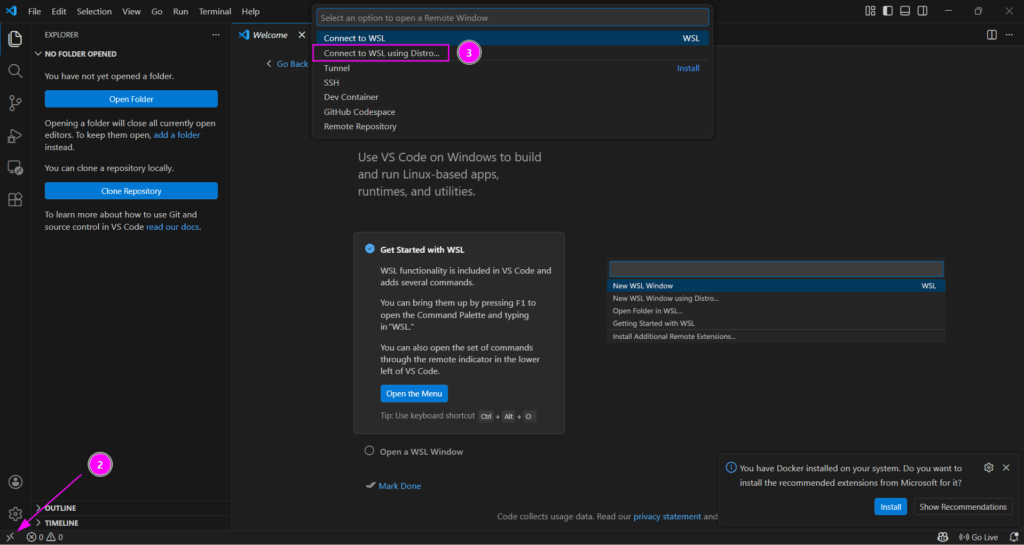The height and width of the screenshot is (545, 1024).
Task: Open the Edit menu
Action: pyautogui.click(x=59, y=11)
